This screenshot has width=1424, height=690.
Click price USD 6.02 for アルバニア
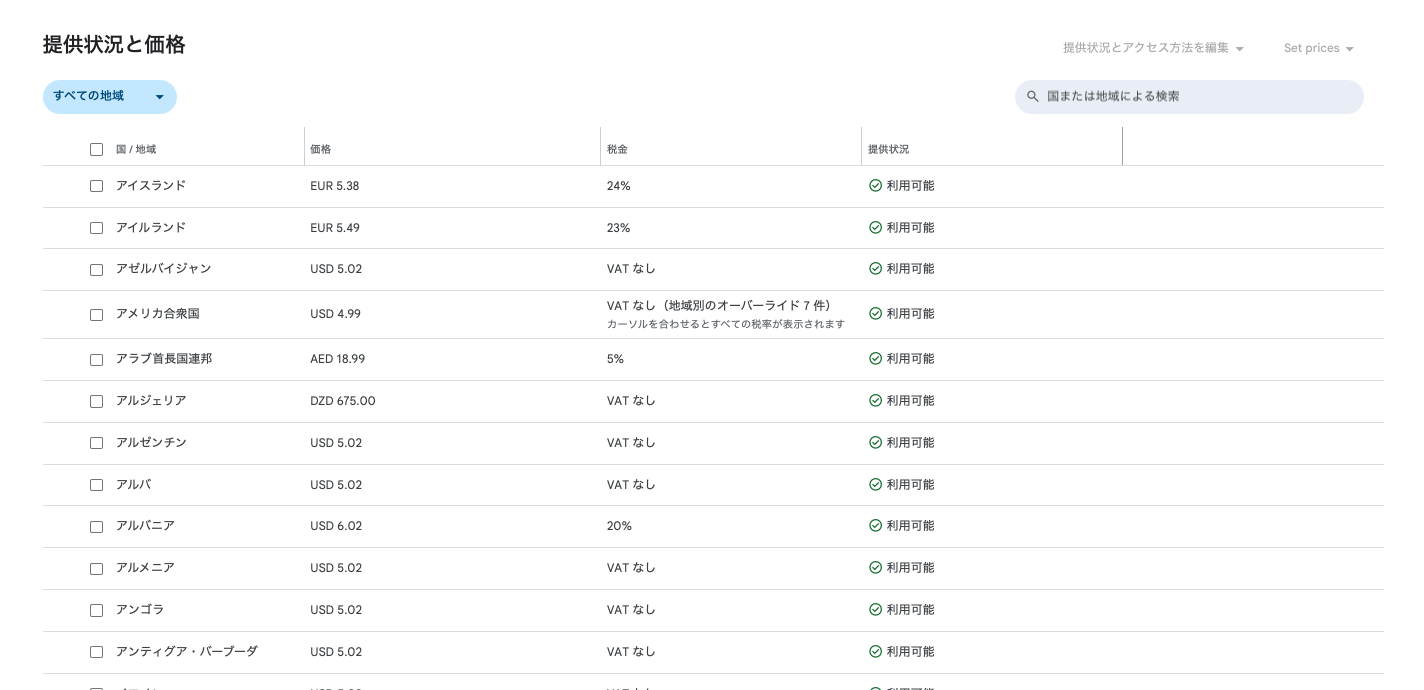336,526
